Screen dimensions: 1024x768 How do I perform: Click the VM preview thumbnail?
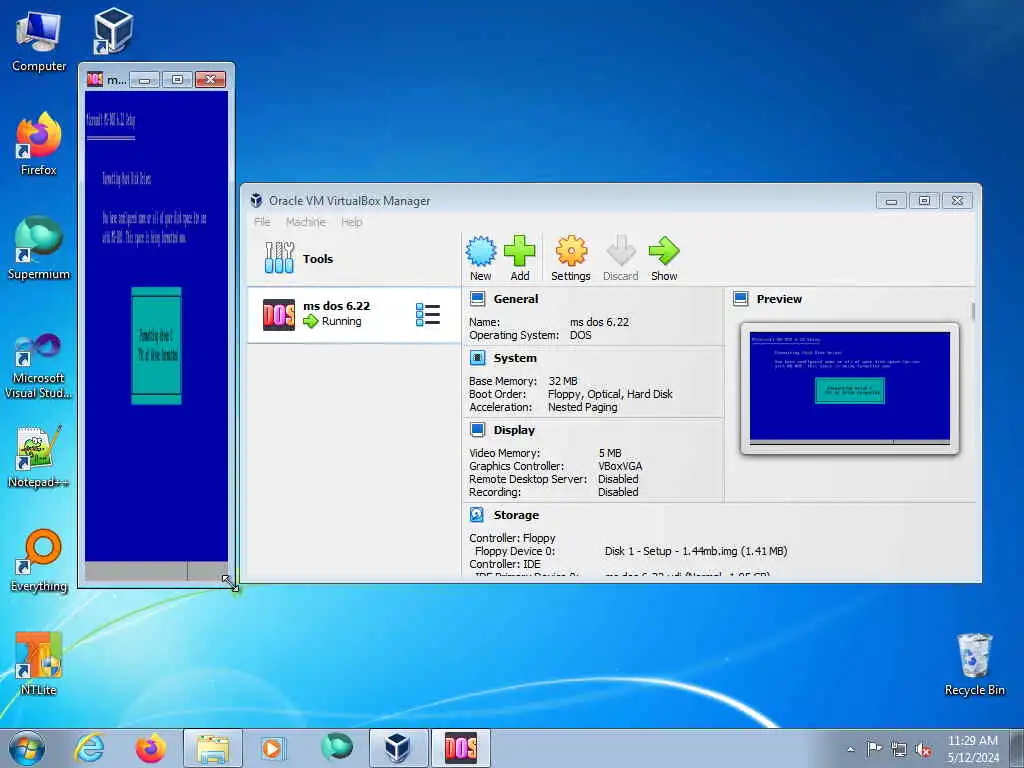pos(850,388)
